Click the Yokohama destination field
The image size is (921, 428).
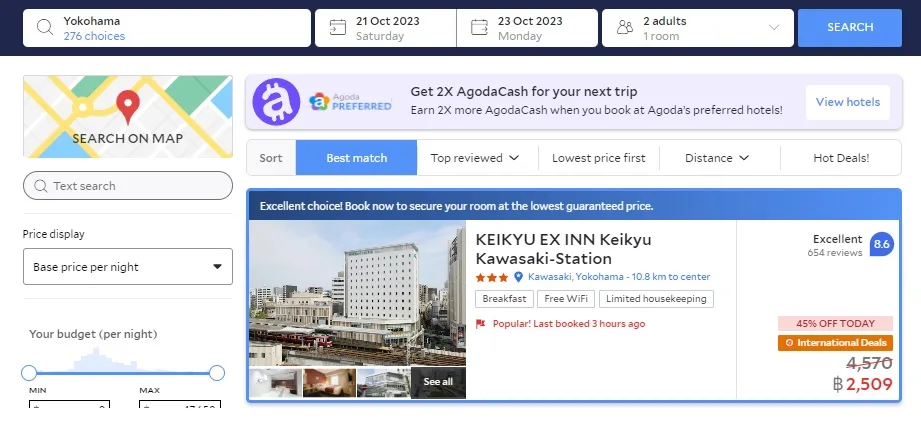coord(167,28)
